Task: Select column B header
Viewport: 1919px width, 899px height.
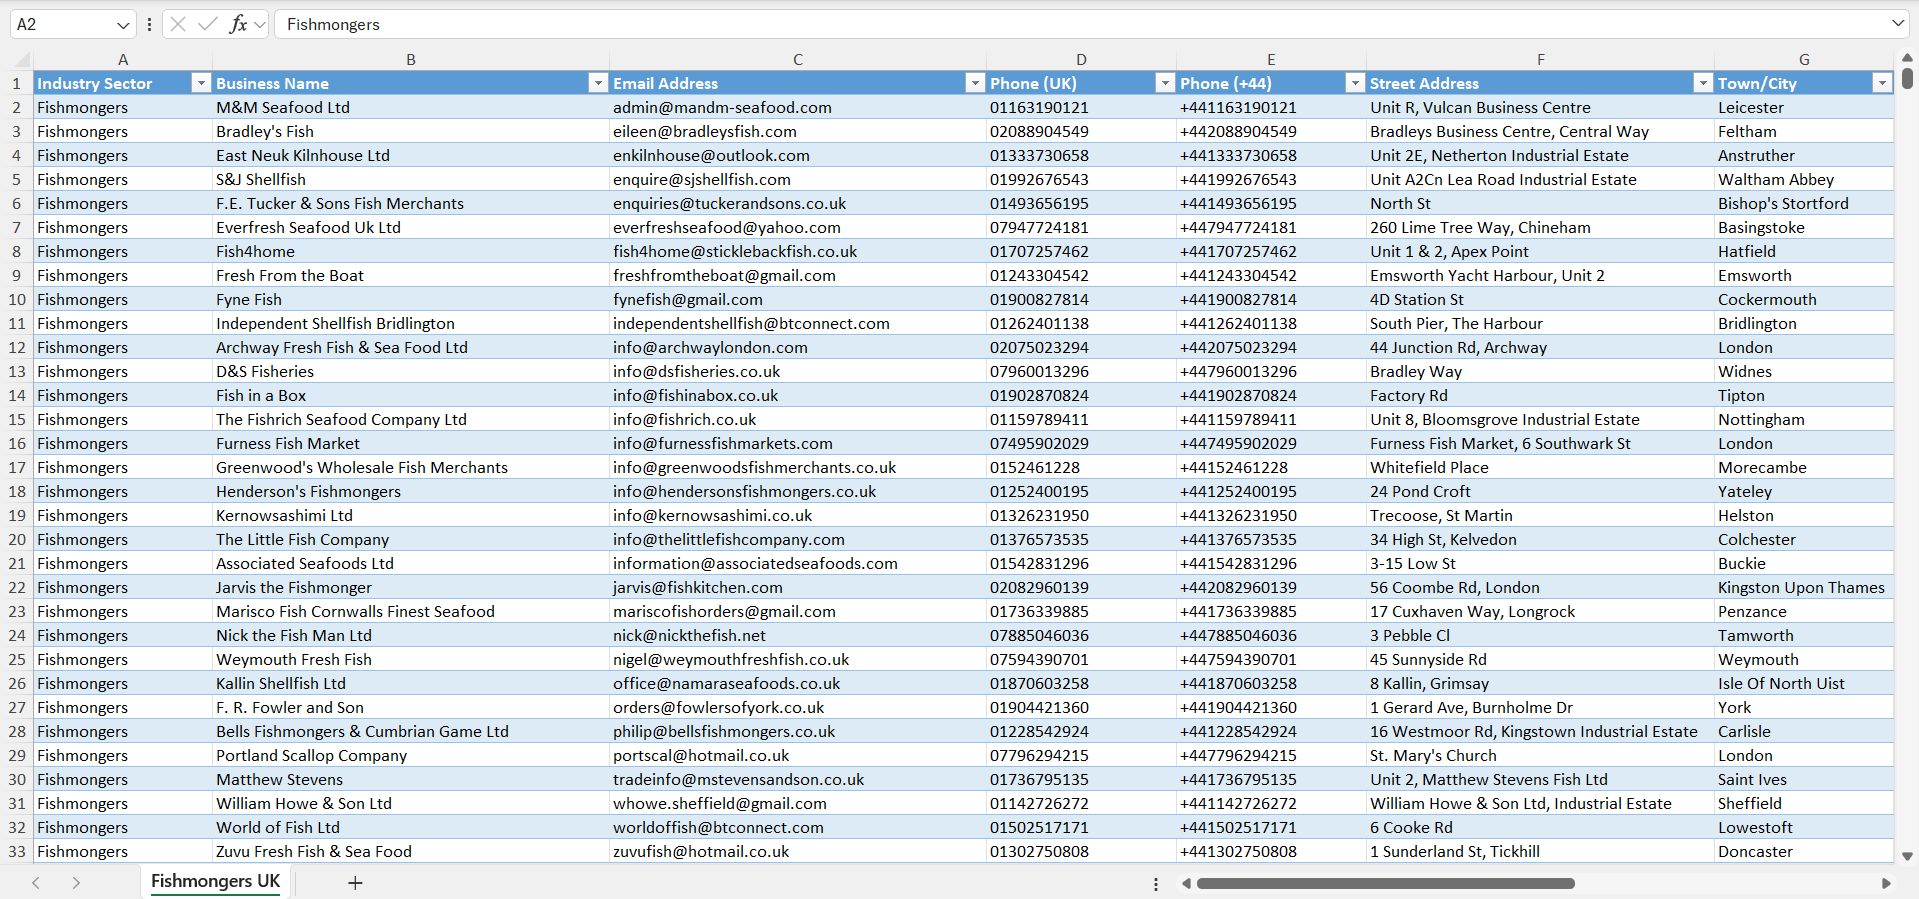Action: (x=411, y=59)
